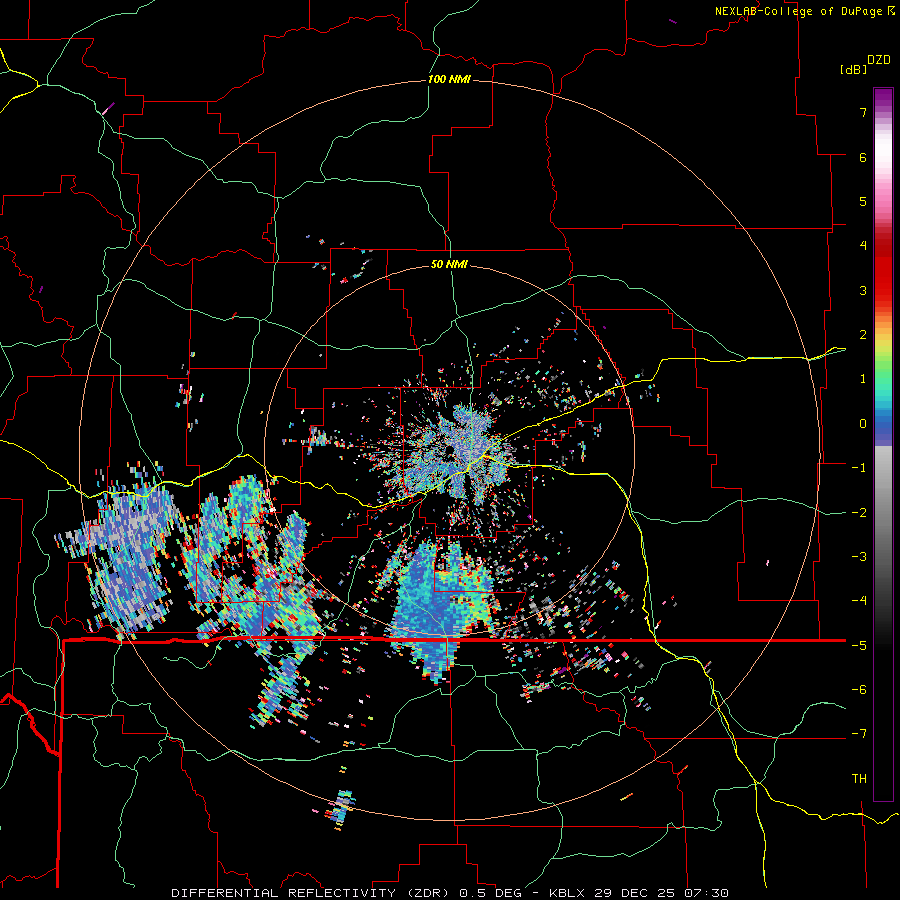This screenshot has height=900, width=900.
Task: Click the -5 dB tick on color scale
Action: point(859,646)
